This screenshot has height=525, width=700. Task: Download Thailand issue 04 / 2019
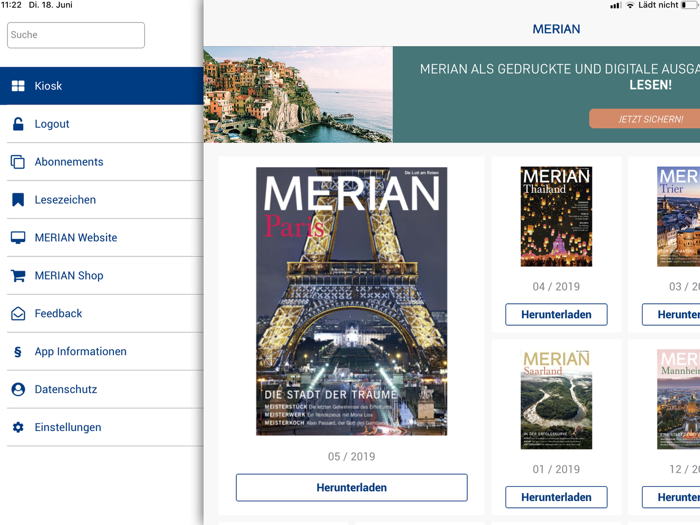point(556,314)
